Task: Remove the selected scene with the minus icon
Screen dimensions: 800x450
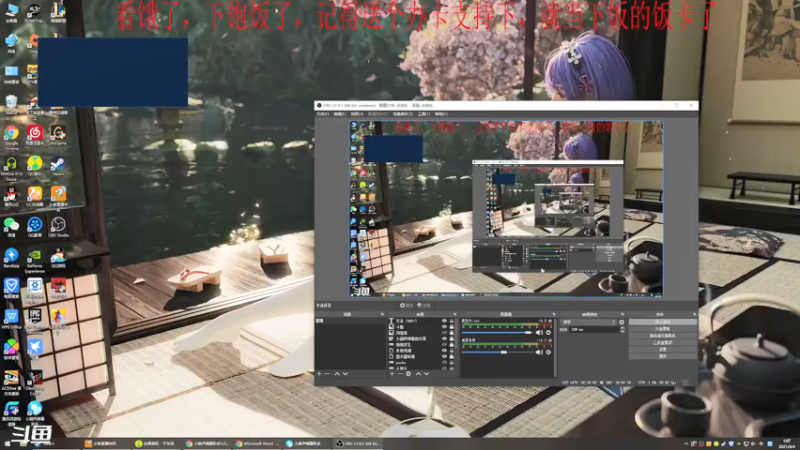Action: 328,374
